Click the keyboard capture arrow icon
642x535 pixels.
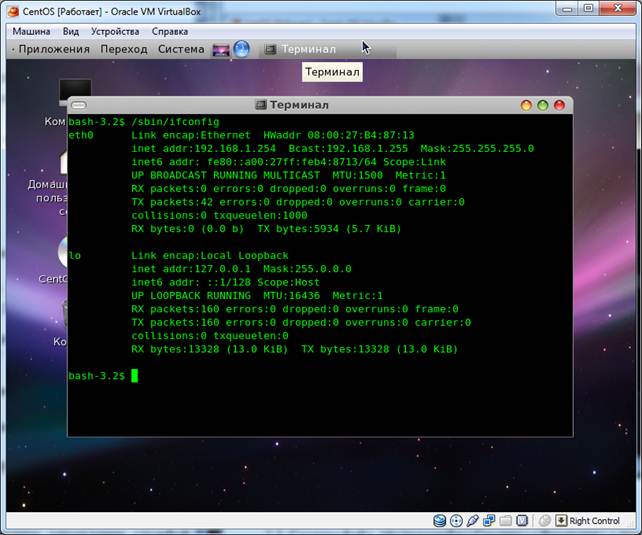pyautogui.click(x=561, y=521)
